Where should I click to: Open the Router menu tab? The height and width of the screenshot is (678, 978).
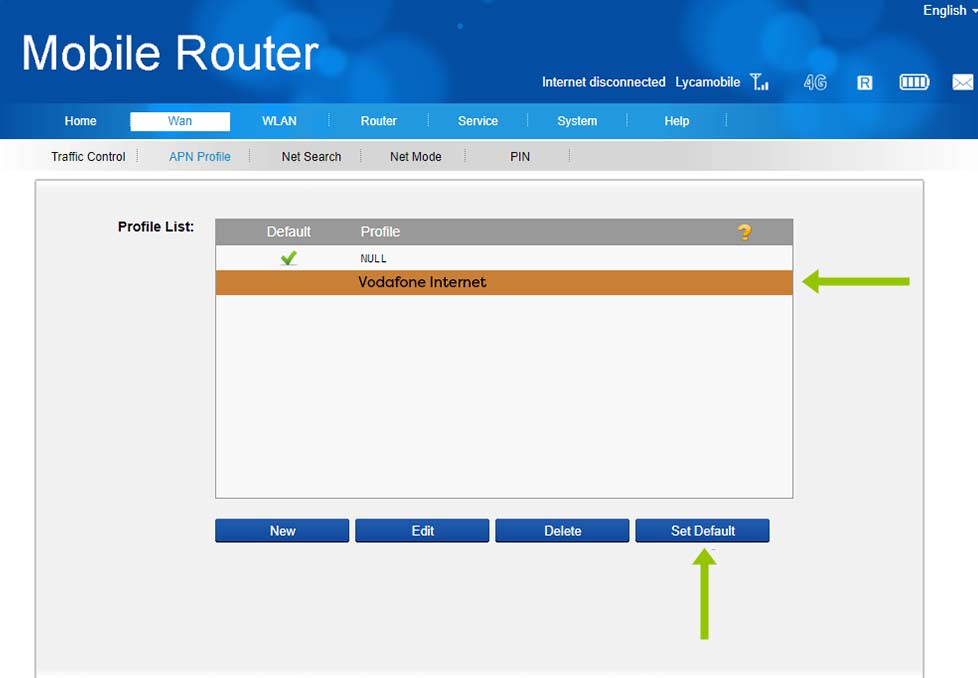pyautogui.click(x=379, y=121)
